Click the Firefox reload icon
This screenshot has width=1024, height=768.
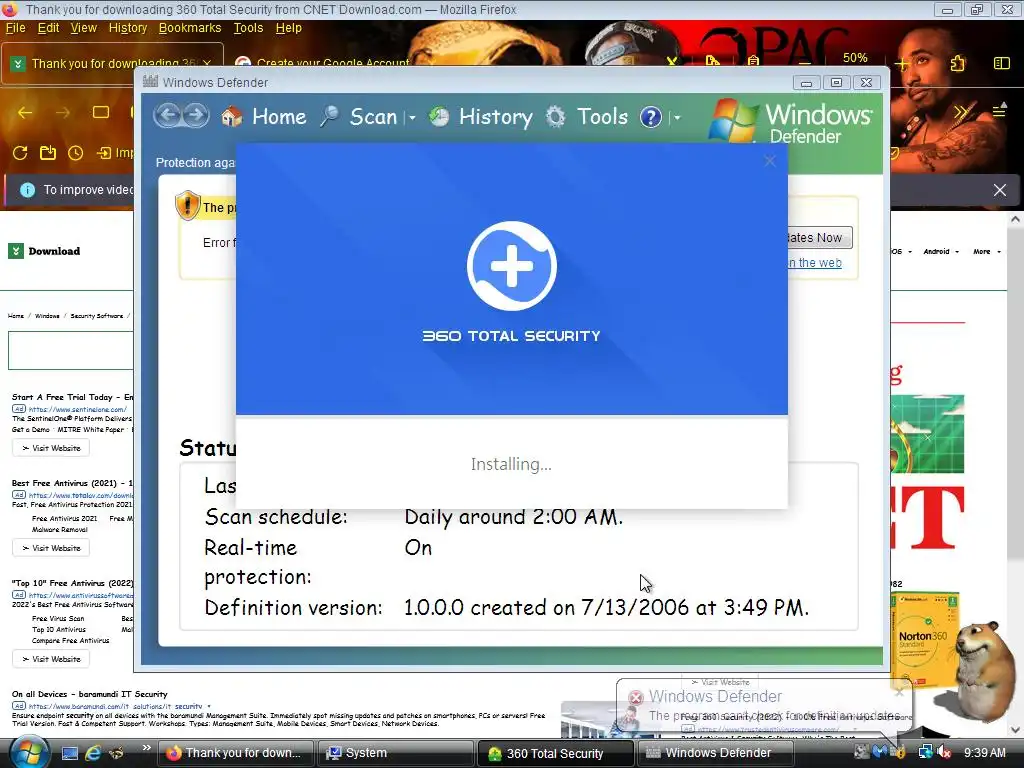[20, 153]
